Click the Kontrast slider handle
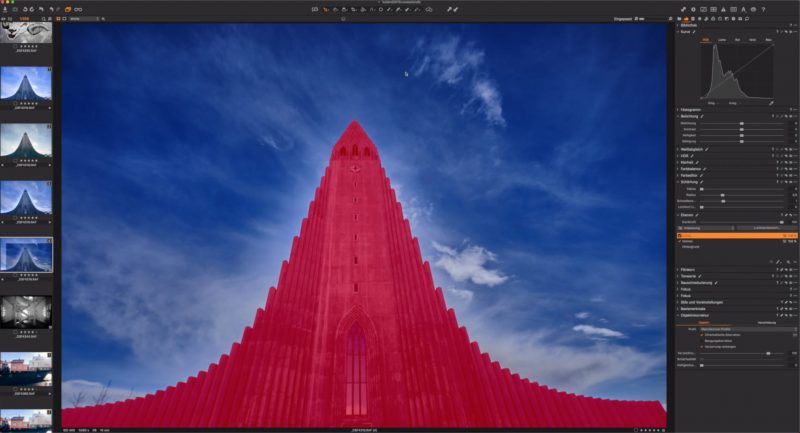This screenshot has width=800, height=433. point(741,130)
